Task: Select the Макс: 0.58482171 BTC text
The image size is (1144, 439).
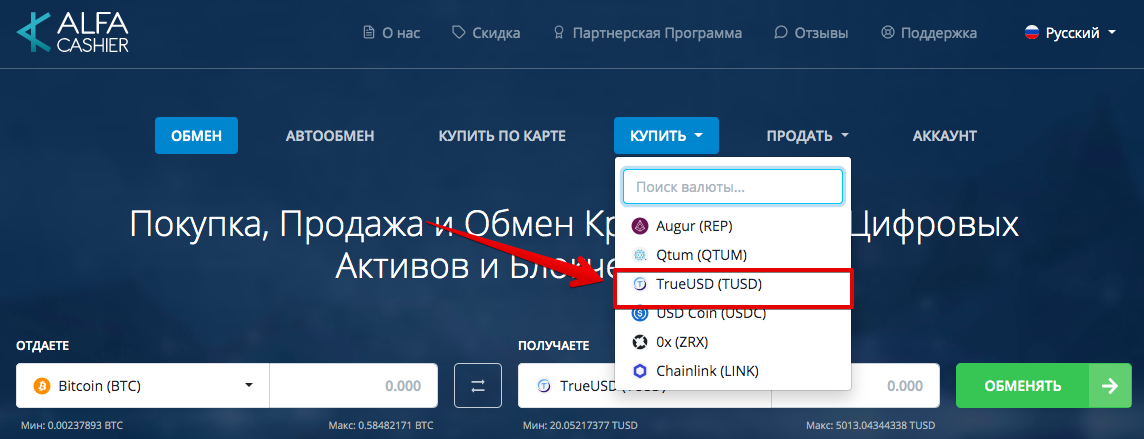Action: (383, 425)
